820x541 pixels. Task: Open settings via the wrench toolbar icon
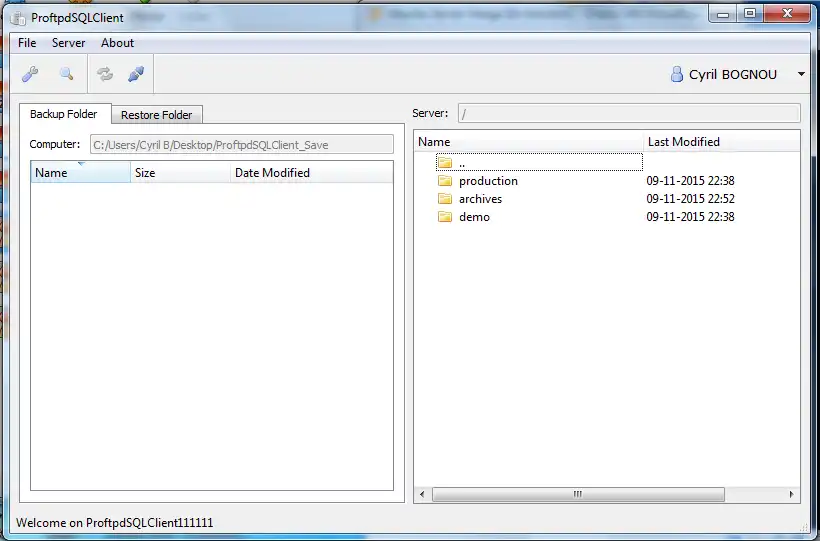(30, 74)
